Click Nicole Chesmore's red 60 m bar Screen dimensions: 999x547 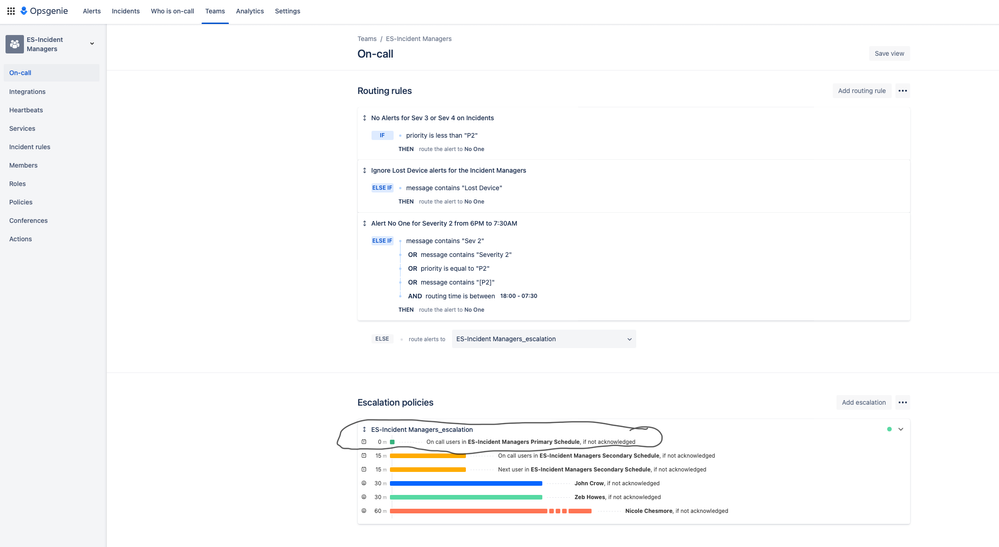pos(491,511)
